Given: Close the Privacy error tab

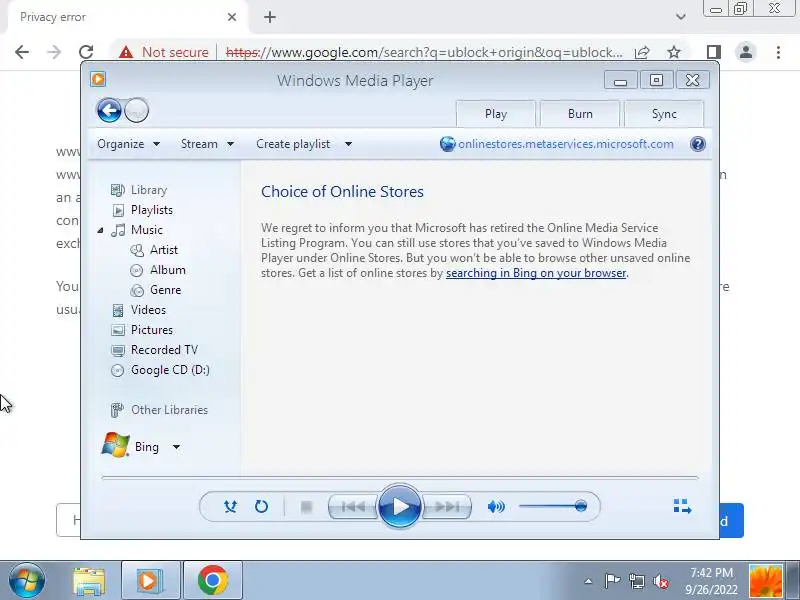Looking at the screenshot, I should click(x=232, y=17).
